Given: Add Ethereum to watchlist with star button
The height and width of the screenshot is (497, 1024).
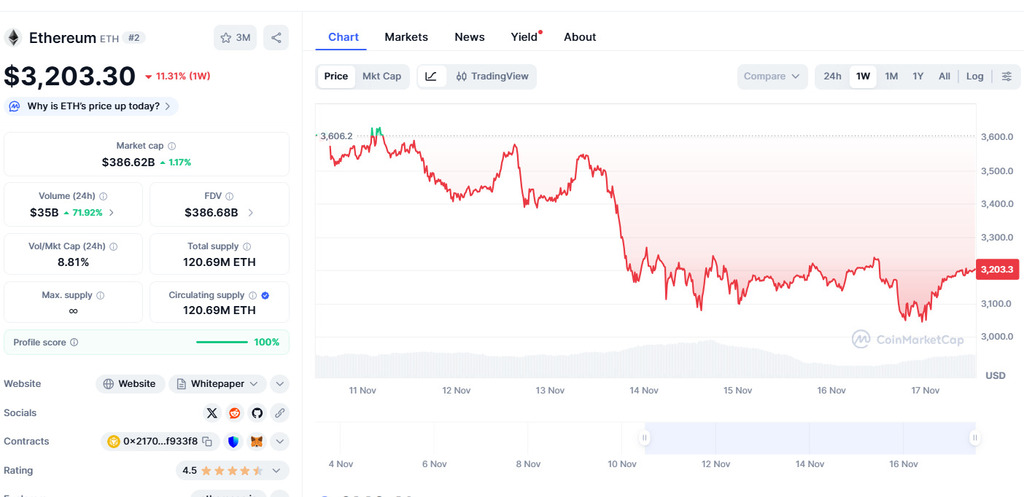Looking at the screenshot, I should 236,38.
